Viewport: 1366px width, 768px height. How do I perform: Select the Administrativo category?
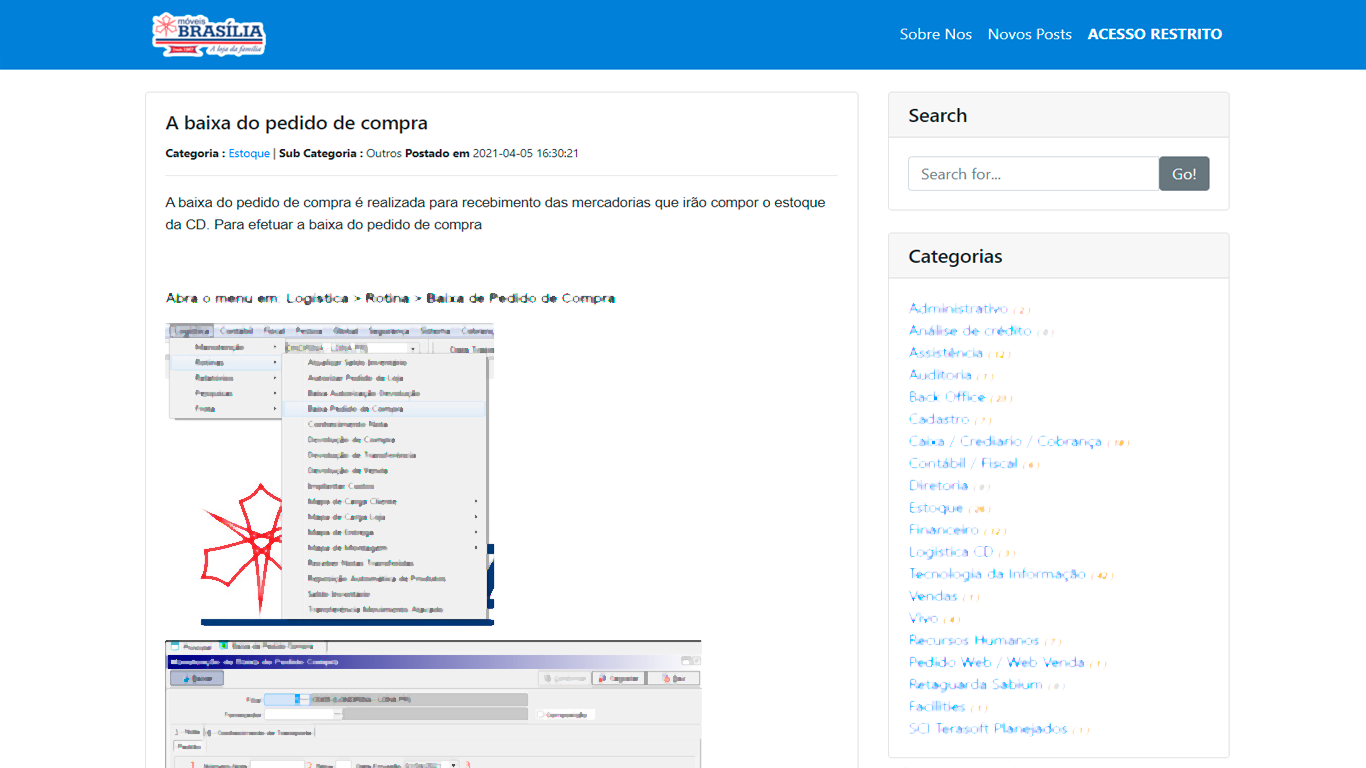click(x=958, y=309)
